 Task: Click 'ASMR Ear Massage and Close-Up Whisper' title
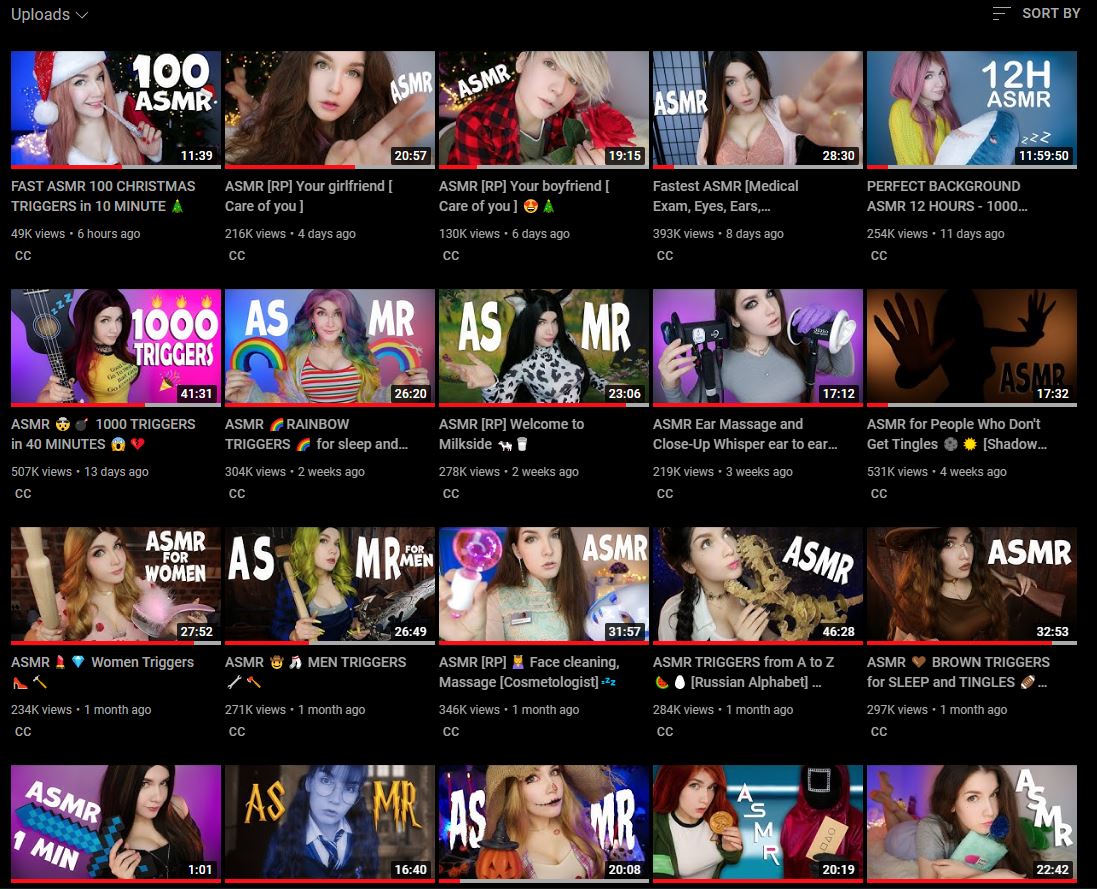745,434
